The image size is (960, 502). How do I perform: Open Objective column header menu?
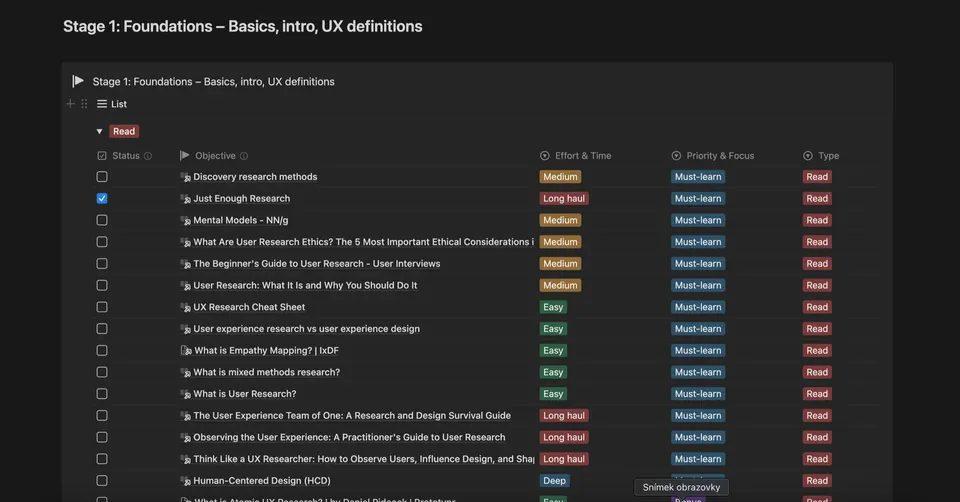click(x=214, y=156)
